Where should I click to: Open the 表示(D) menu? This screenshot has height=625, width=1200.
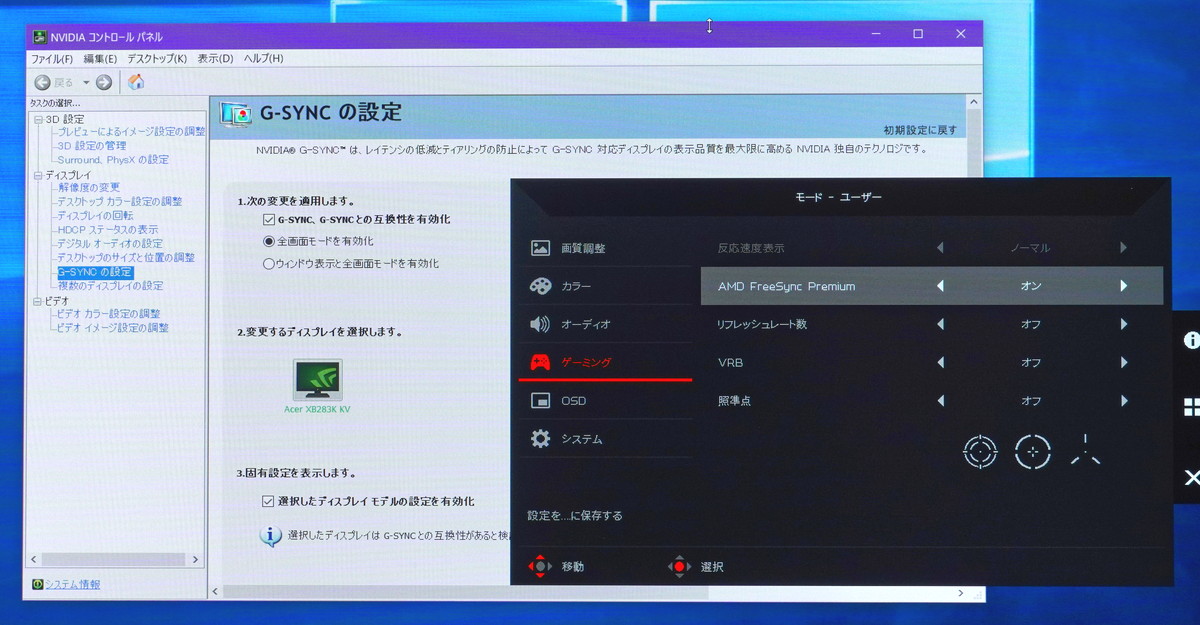click(215, 58)
